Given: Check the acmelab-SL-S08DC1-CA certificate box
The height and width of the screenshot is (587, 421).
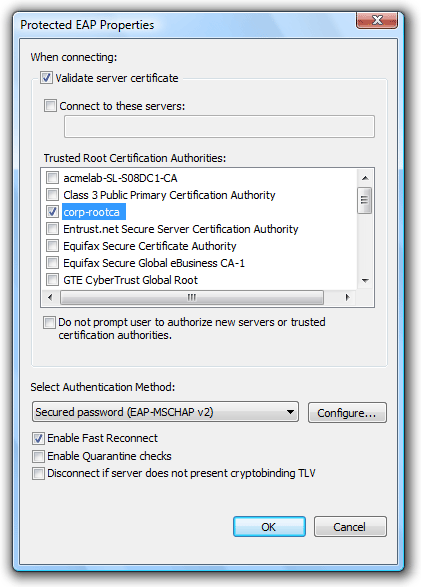Looking at the screenshot, I should click(x=52, y=177).
